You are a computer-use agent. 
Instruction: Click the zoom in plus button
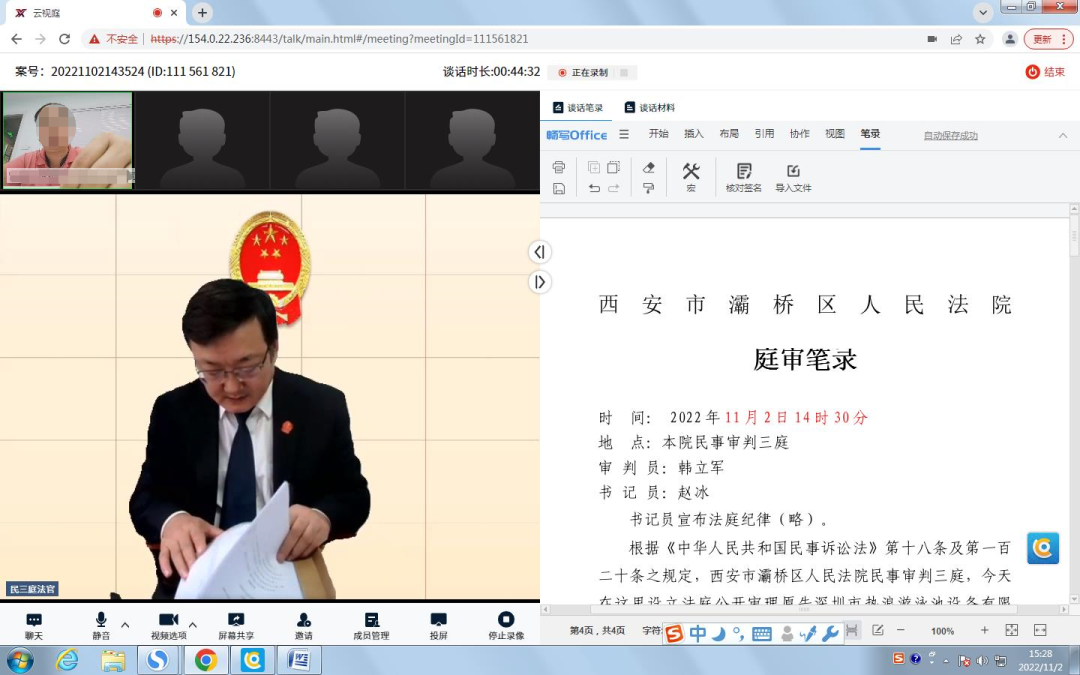point(985,631)
